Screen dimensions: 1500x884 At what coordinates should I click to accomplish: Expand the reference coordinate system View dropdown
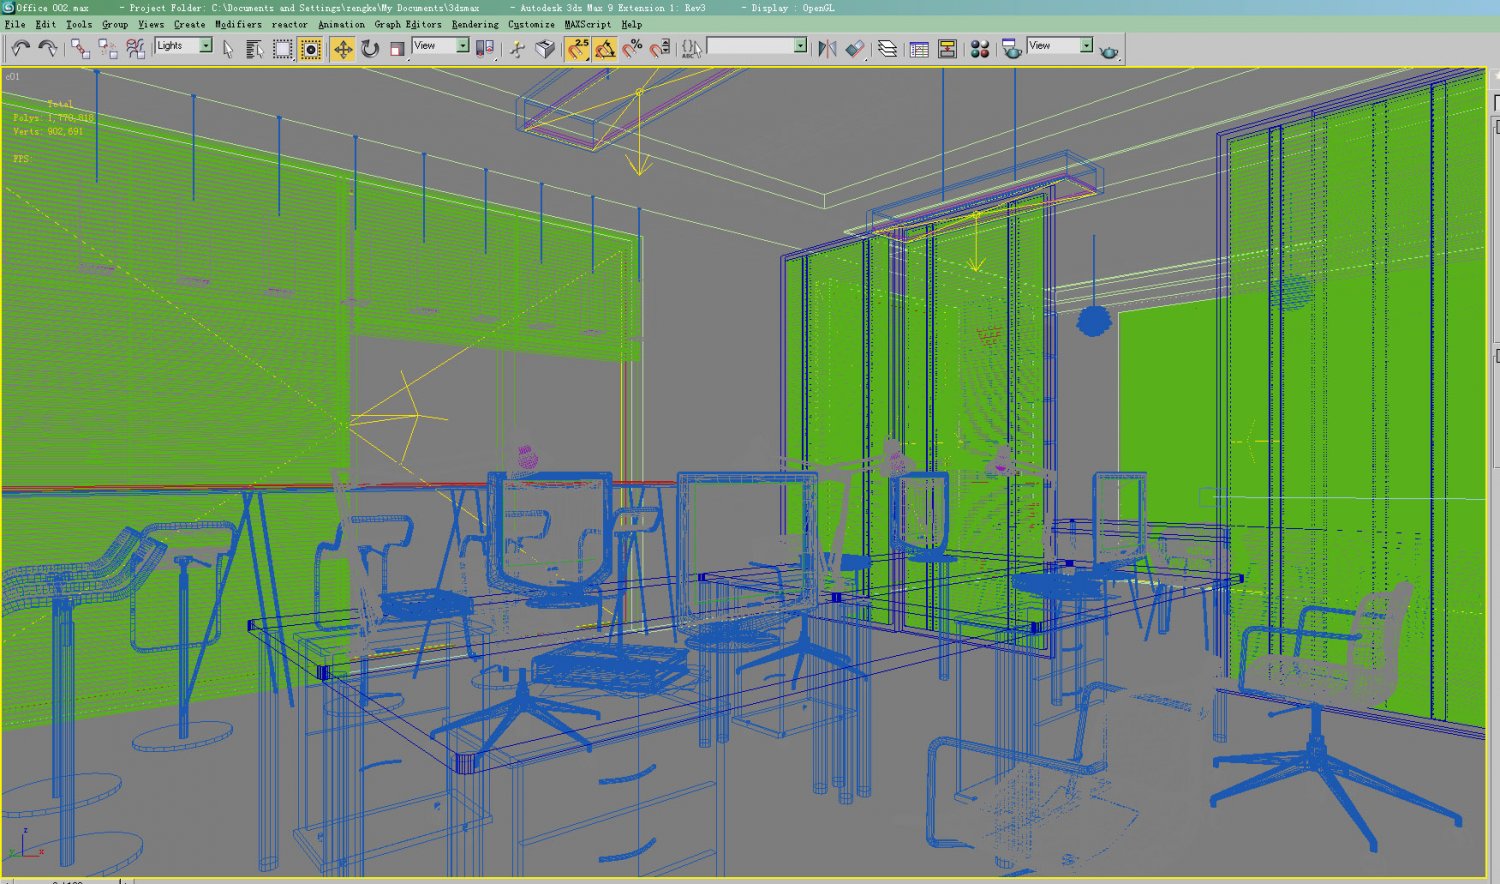point(462,46)
